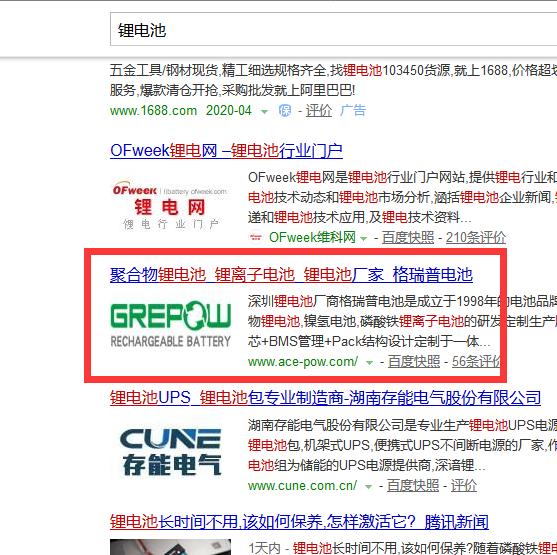This screenshot has width=557, height=555.
Task: Click 评价 link beside the 1688 ad
Action: [x=319, y=111]
